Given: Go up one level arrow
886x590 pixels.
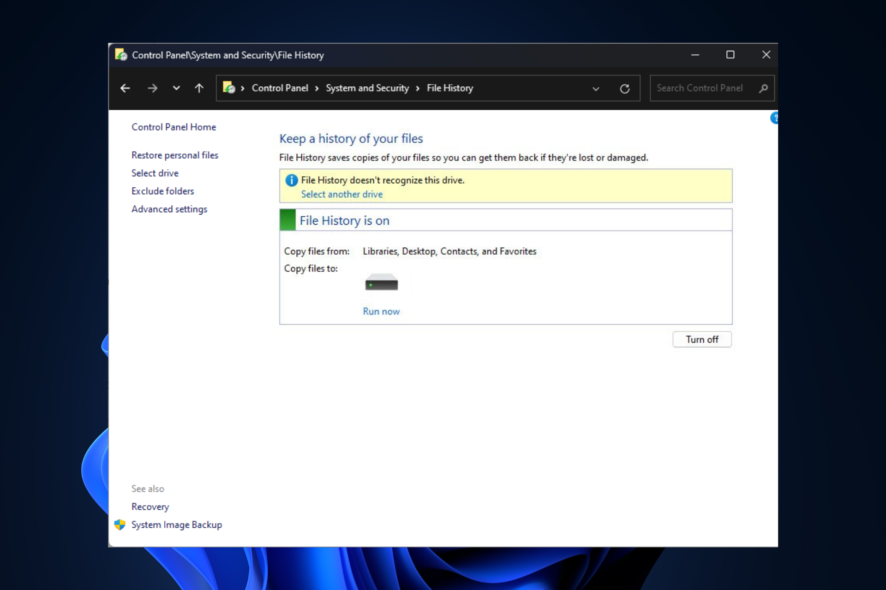Looking at the screenshot, I should [199, 88].
